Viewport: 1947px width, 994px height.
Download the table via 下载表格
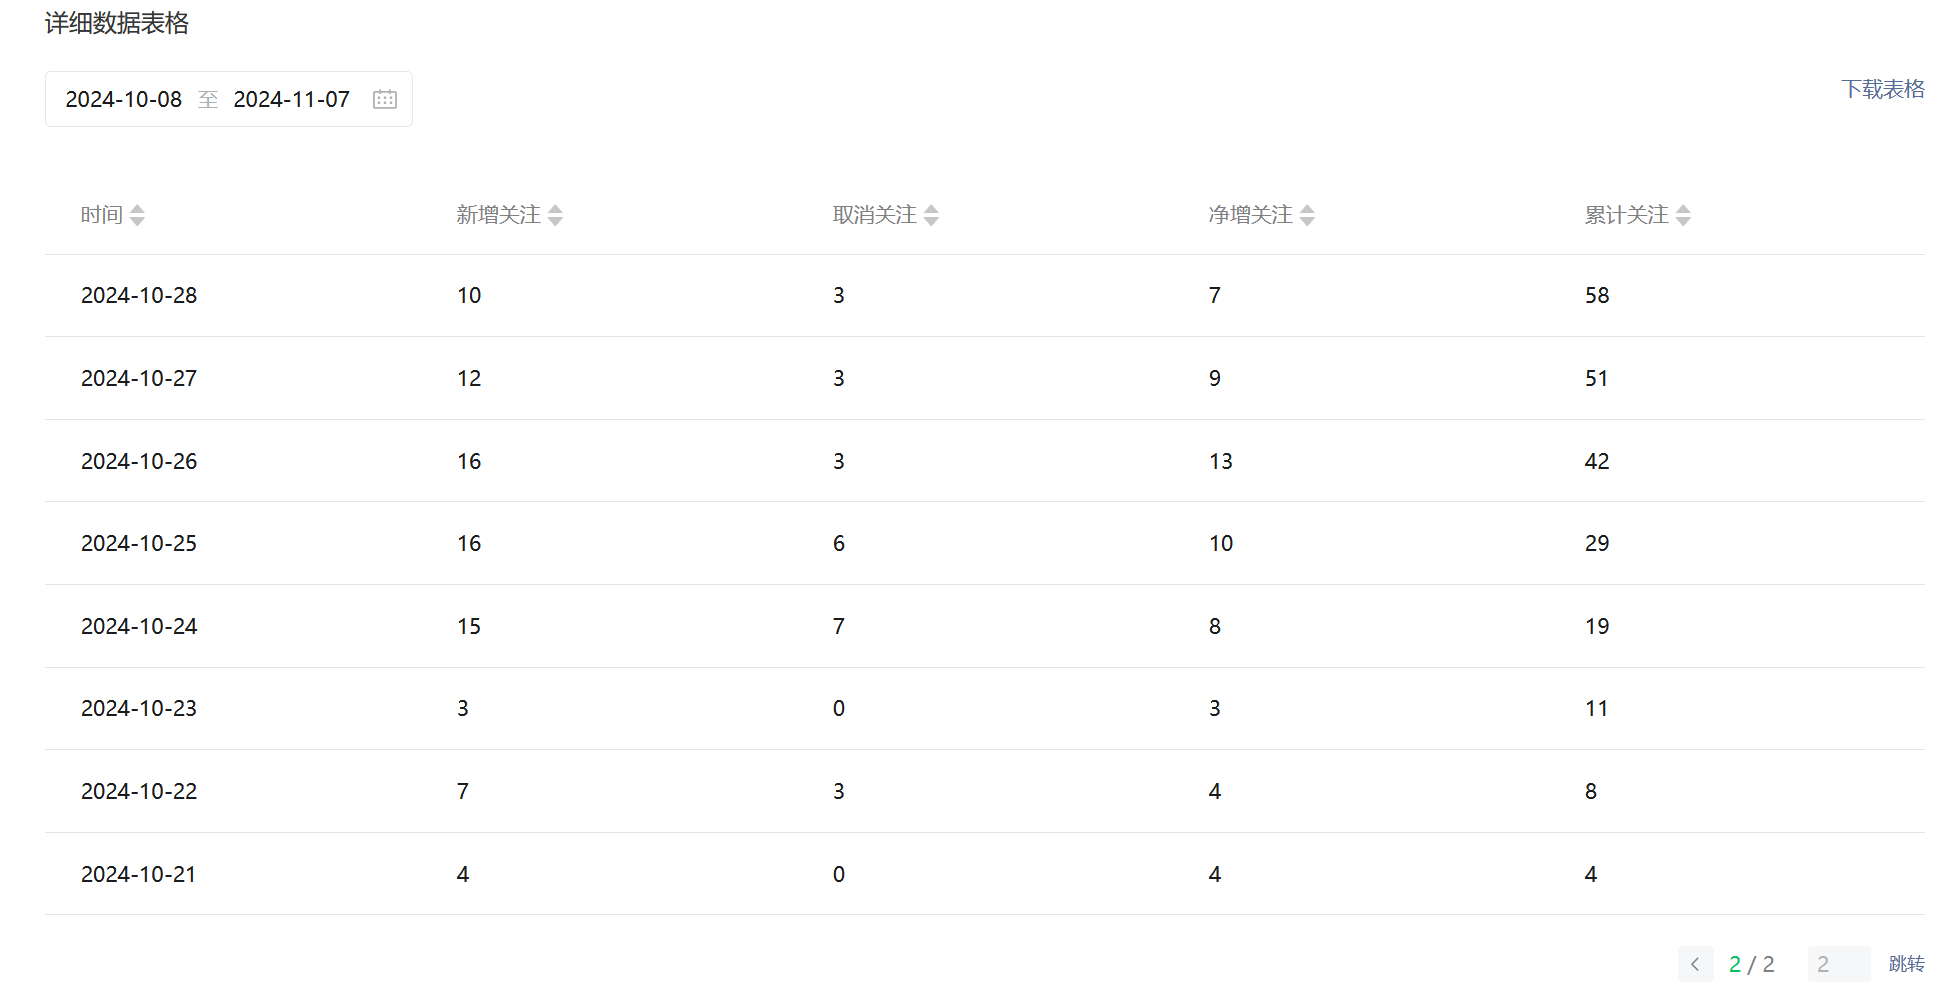(1883, 89)
